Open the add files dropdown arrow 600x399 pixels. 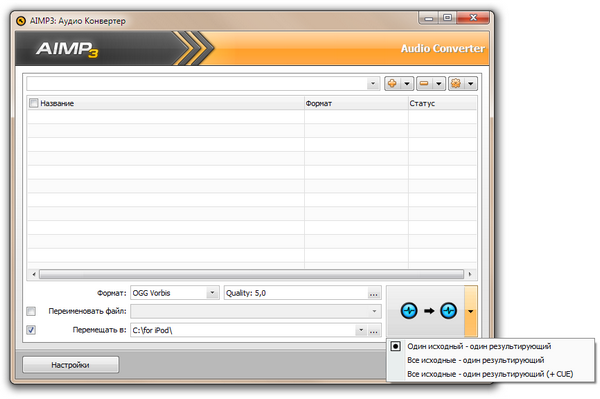(407, 83)
